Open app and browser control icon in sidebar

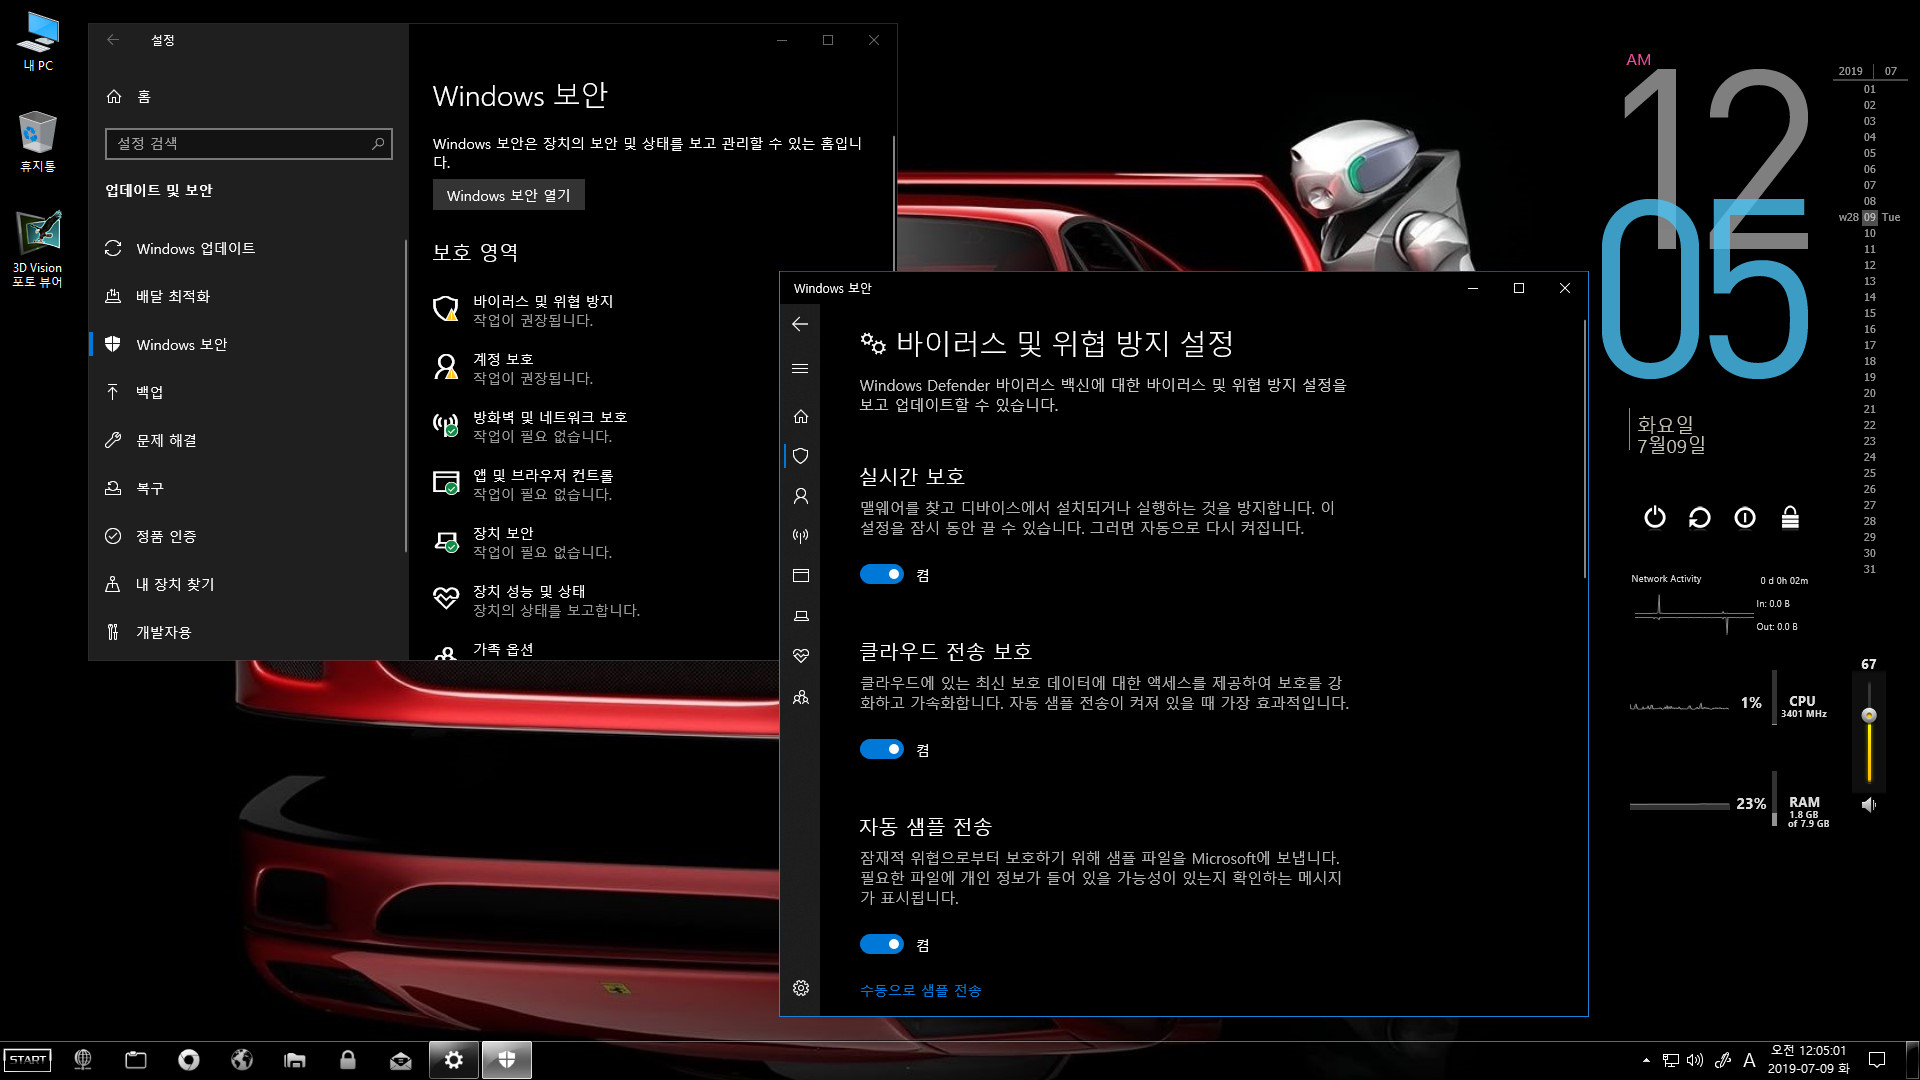coord(800,576)
